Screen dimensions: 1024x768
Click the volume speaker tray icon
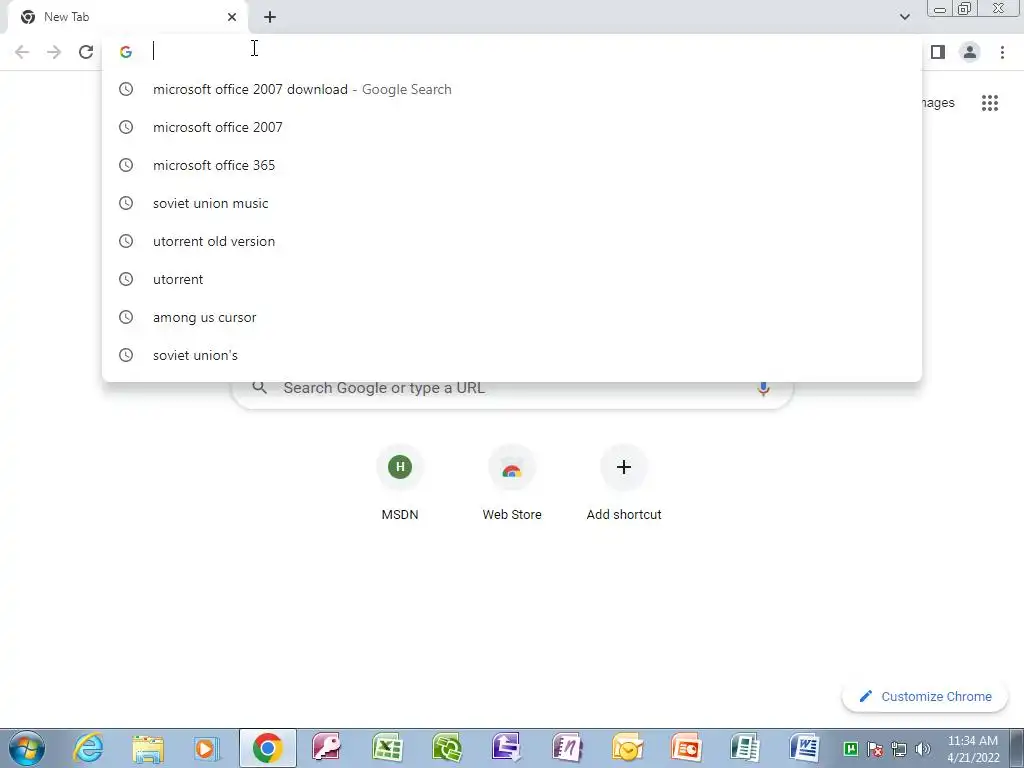(923, 749)
